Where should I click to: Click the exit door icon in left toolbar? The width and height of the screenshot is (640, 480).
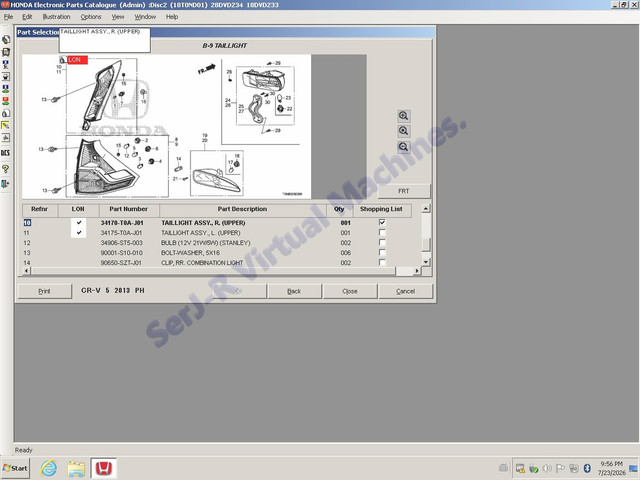click(5, 184)
